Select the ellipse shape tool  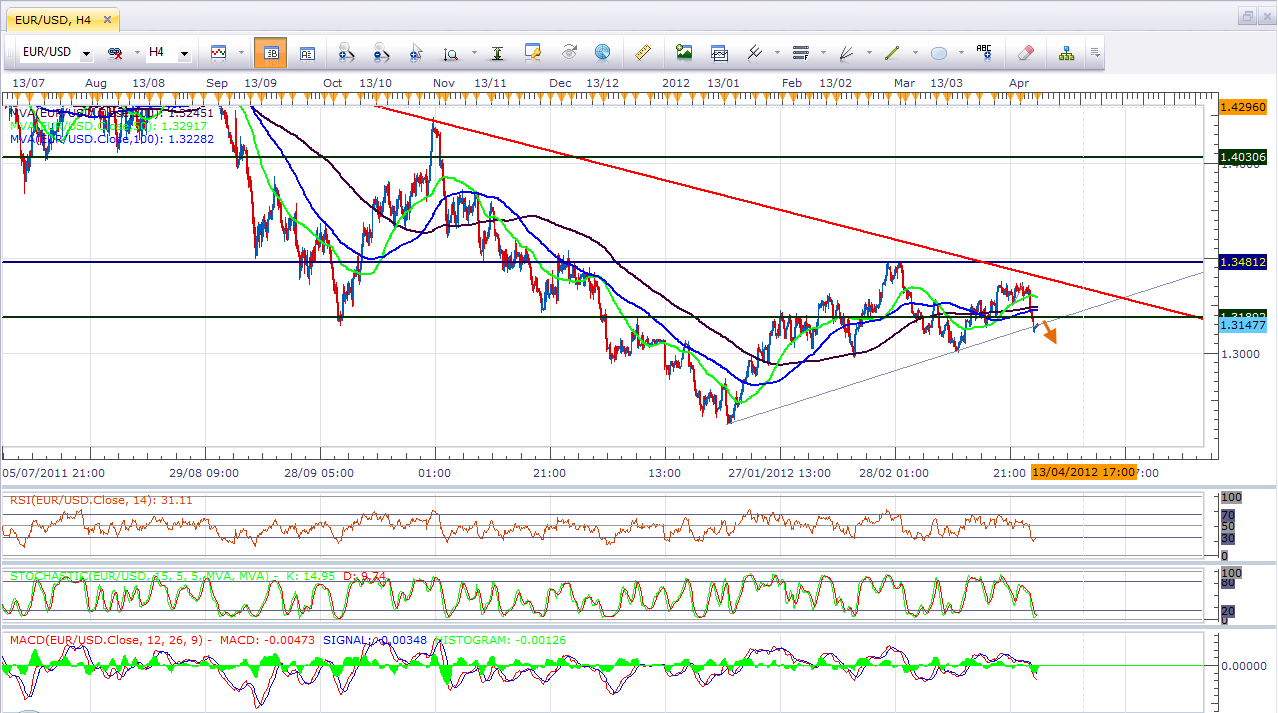[x=939, y=52]
